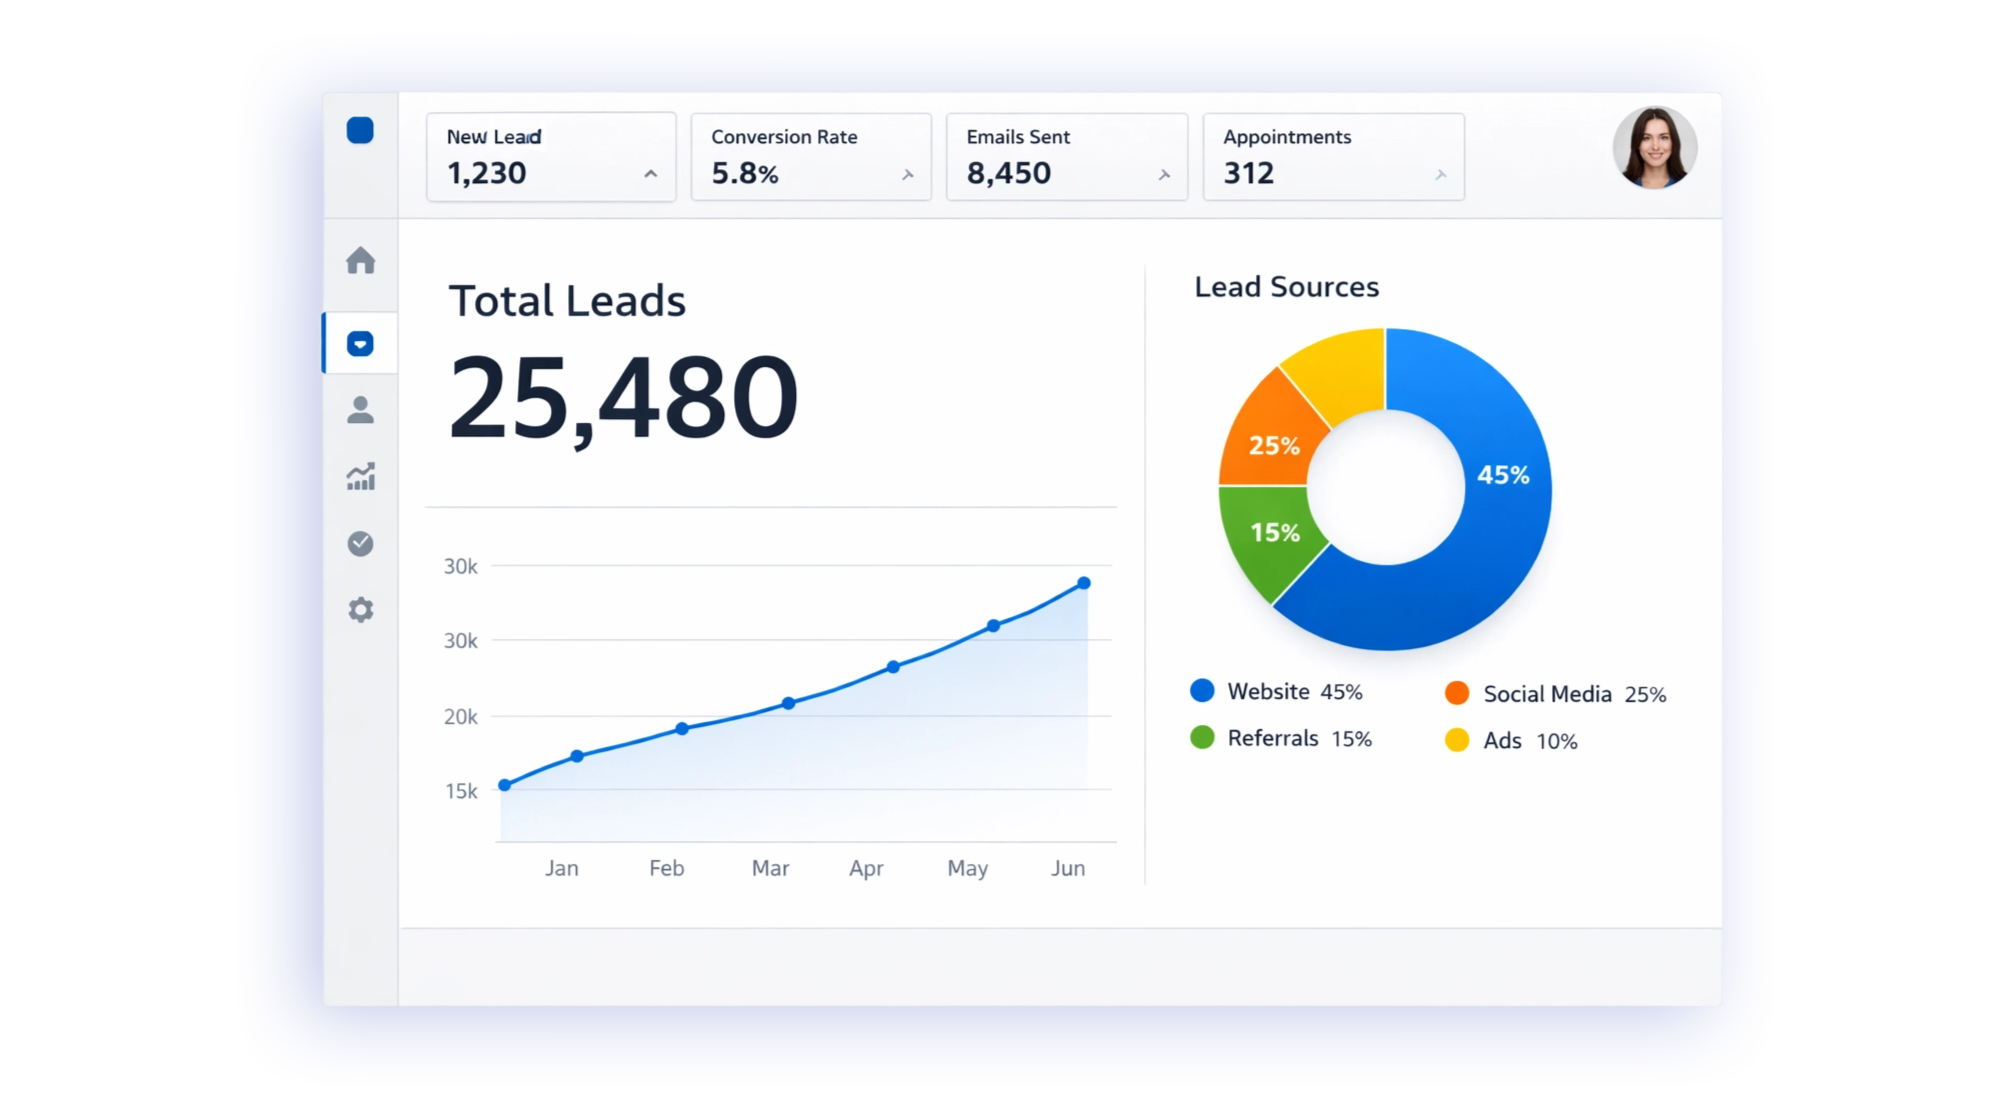Open the Settings gear sidebar icon

click(360, 610)
